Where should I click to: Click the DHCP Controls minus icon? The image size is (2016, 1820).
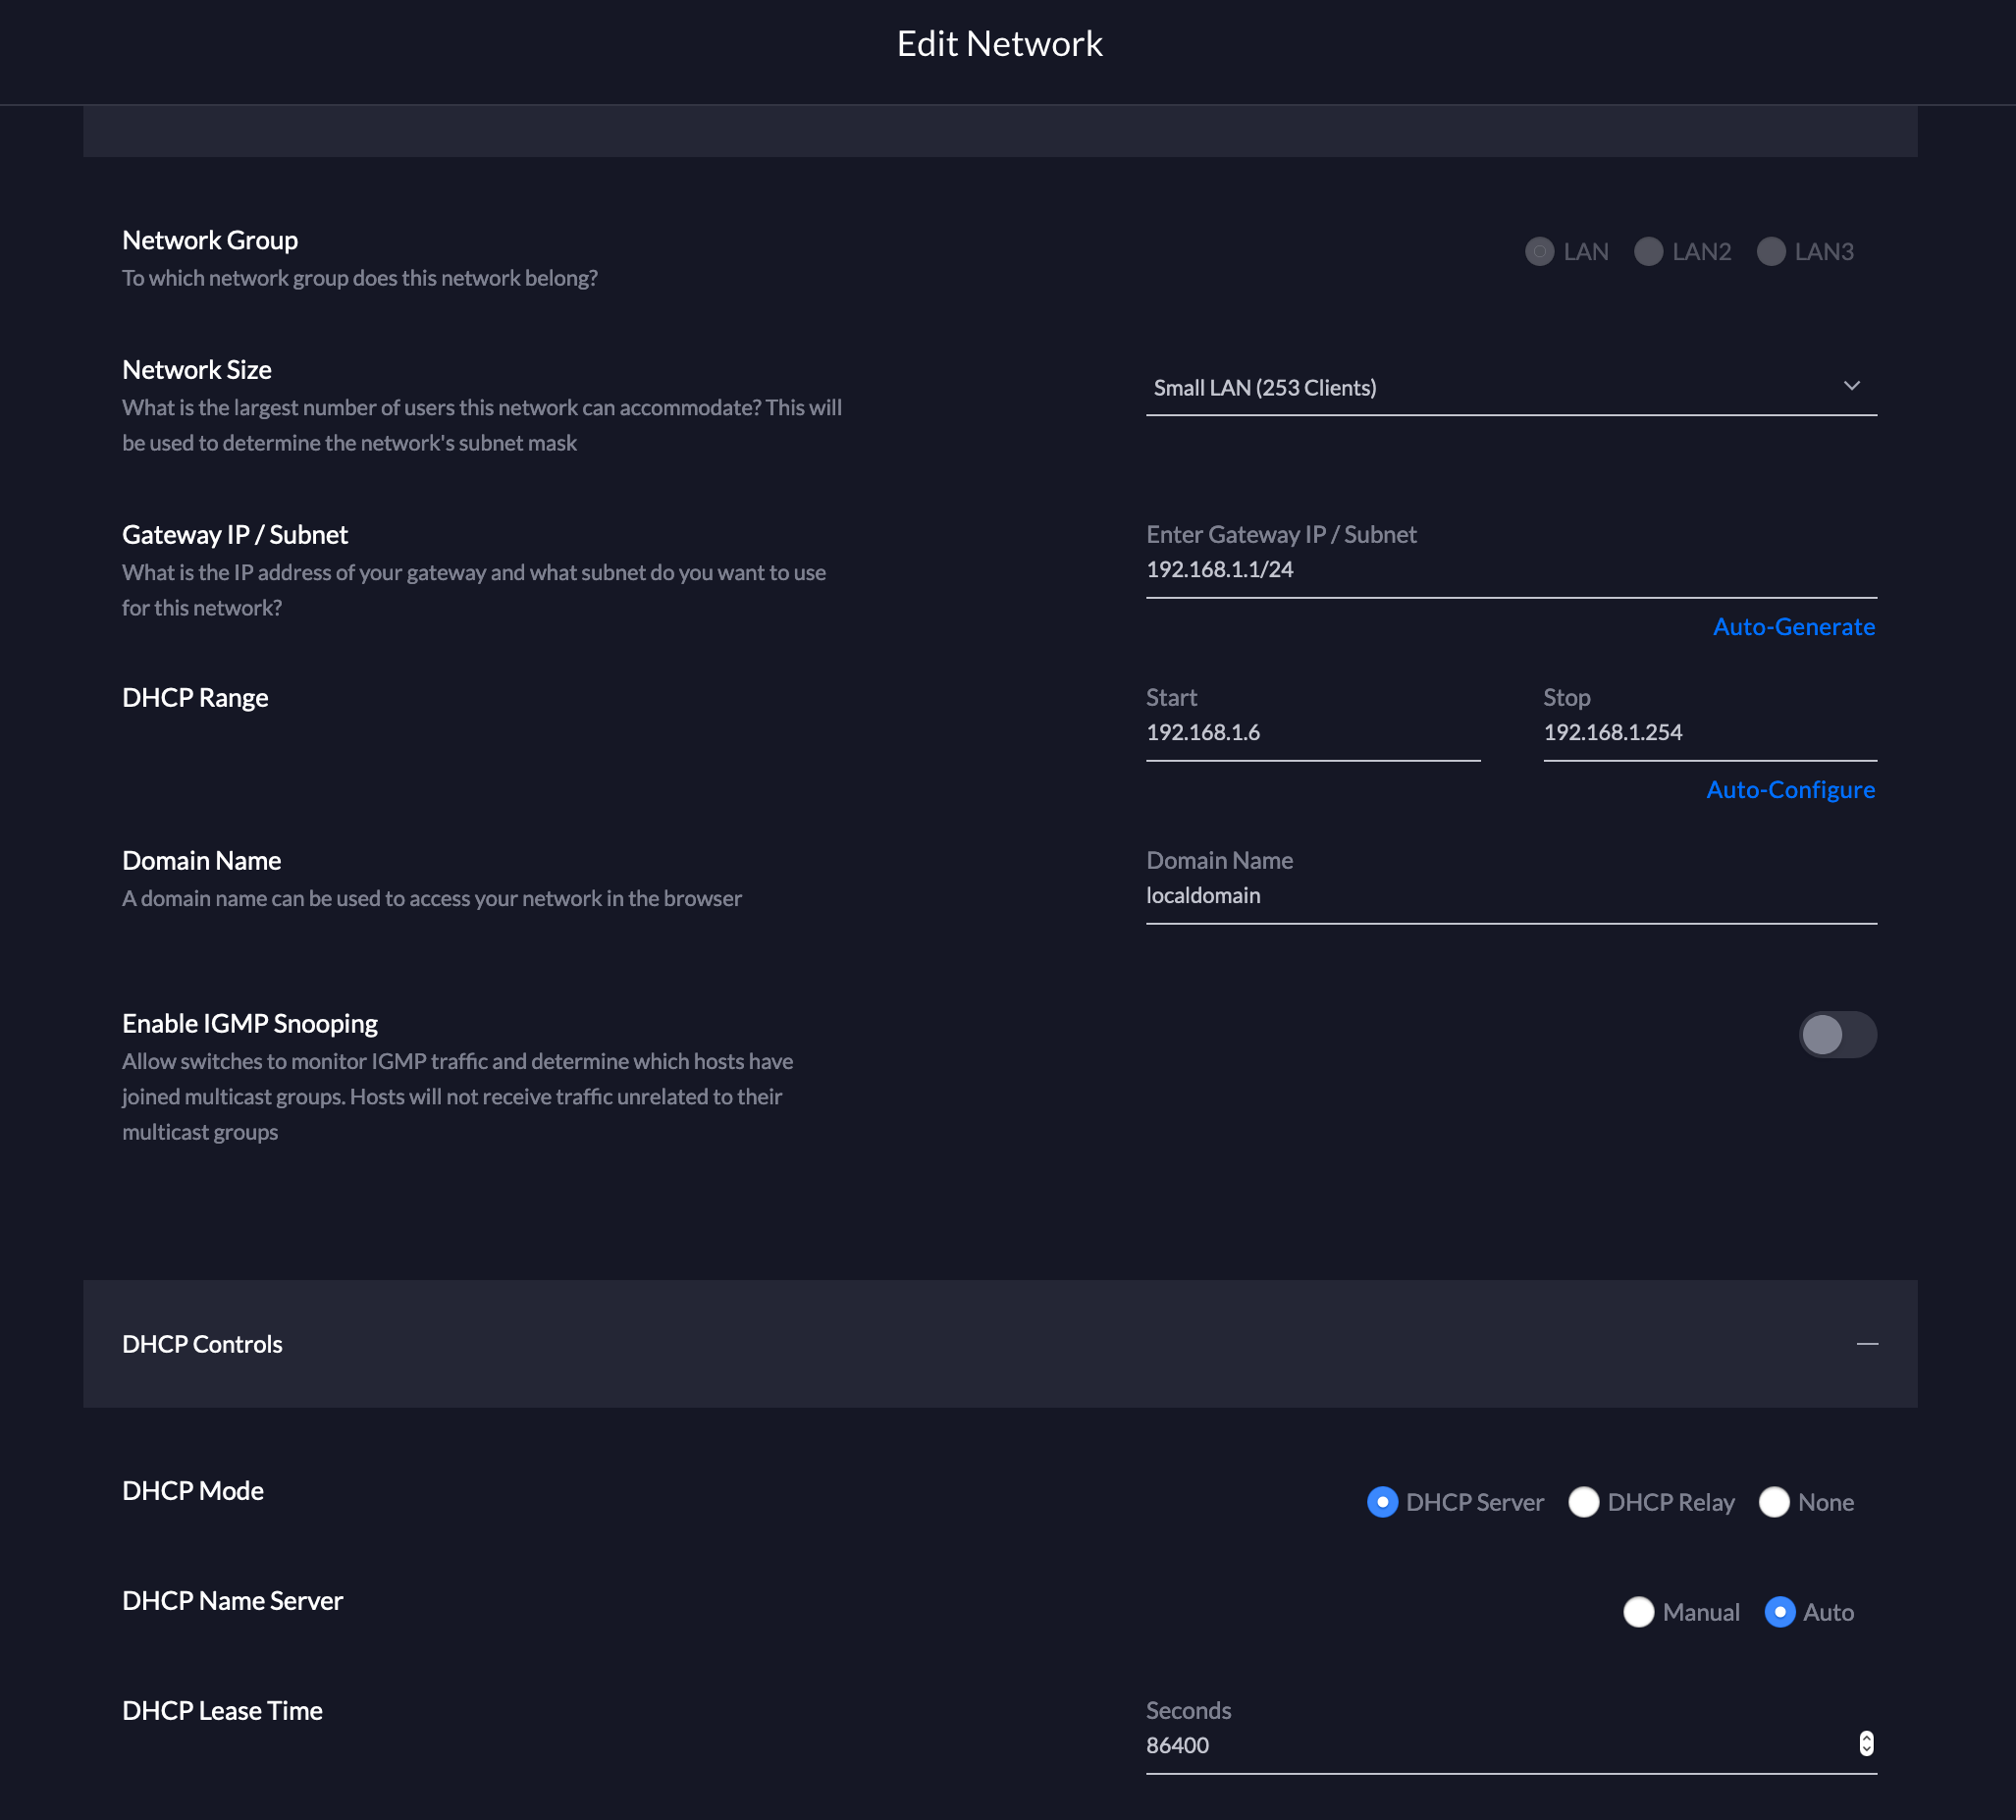click(1866, 1344)
